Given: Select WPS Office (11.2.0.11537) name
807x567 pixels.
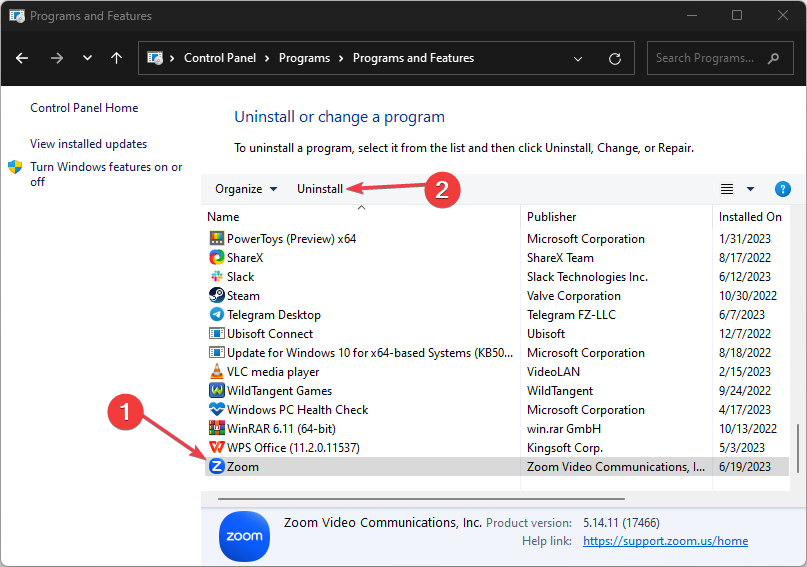Looking at the screenshot, I should [293, 448].
